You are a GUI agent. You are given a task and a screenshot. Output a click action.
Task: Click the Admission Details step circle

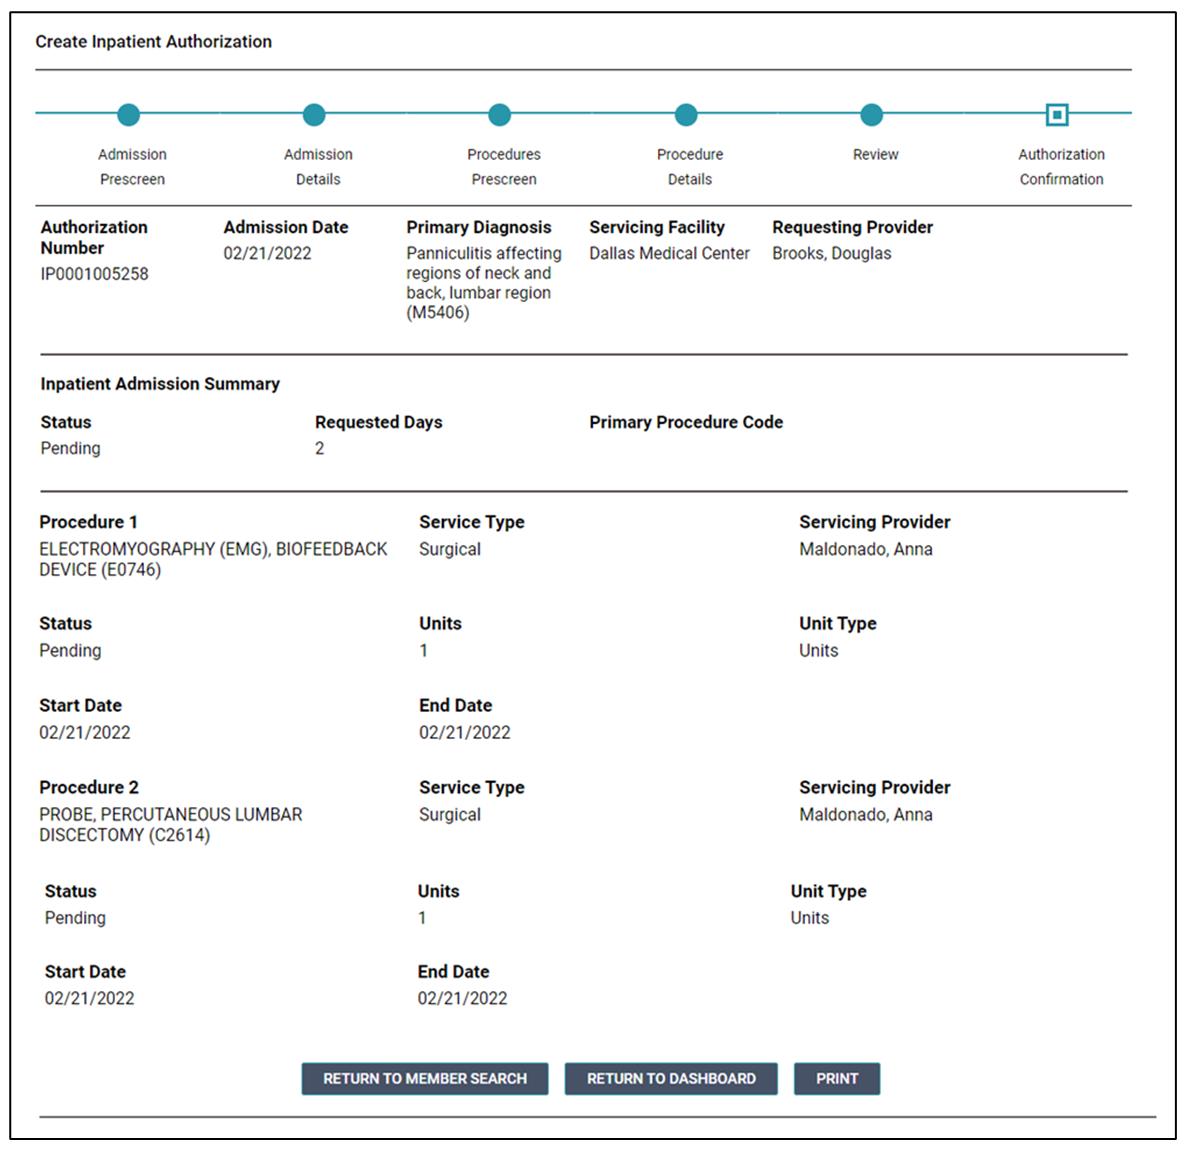click(x=314, y=115)
